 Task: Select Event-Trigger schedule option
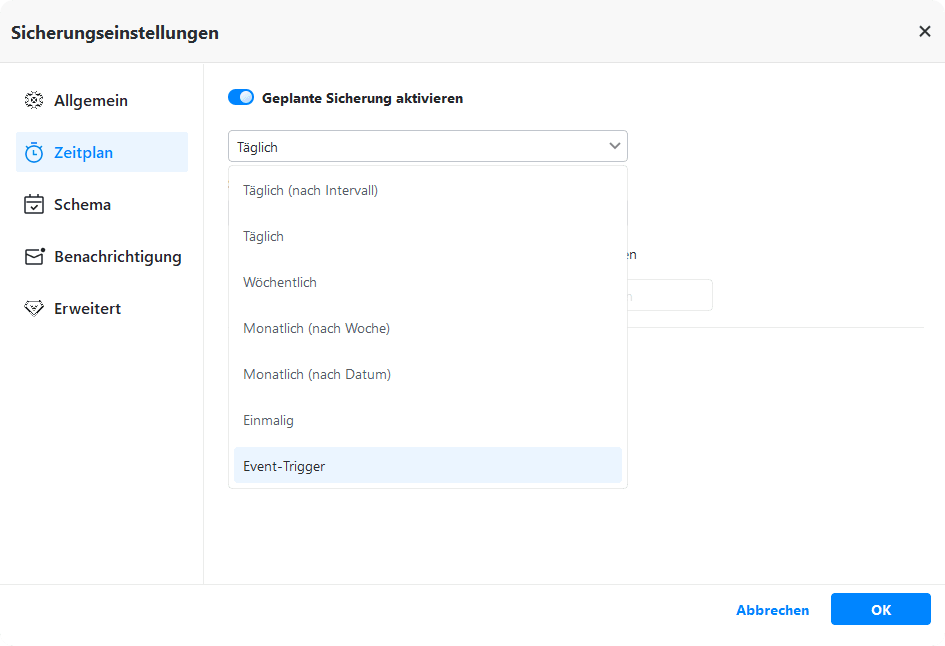(284, 466)
